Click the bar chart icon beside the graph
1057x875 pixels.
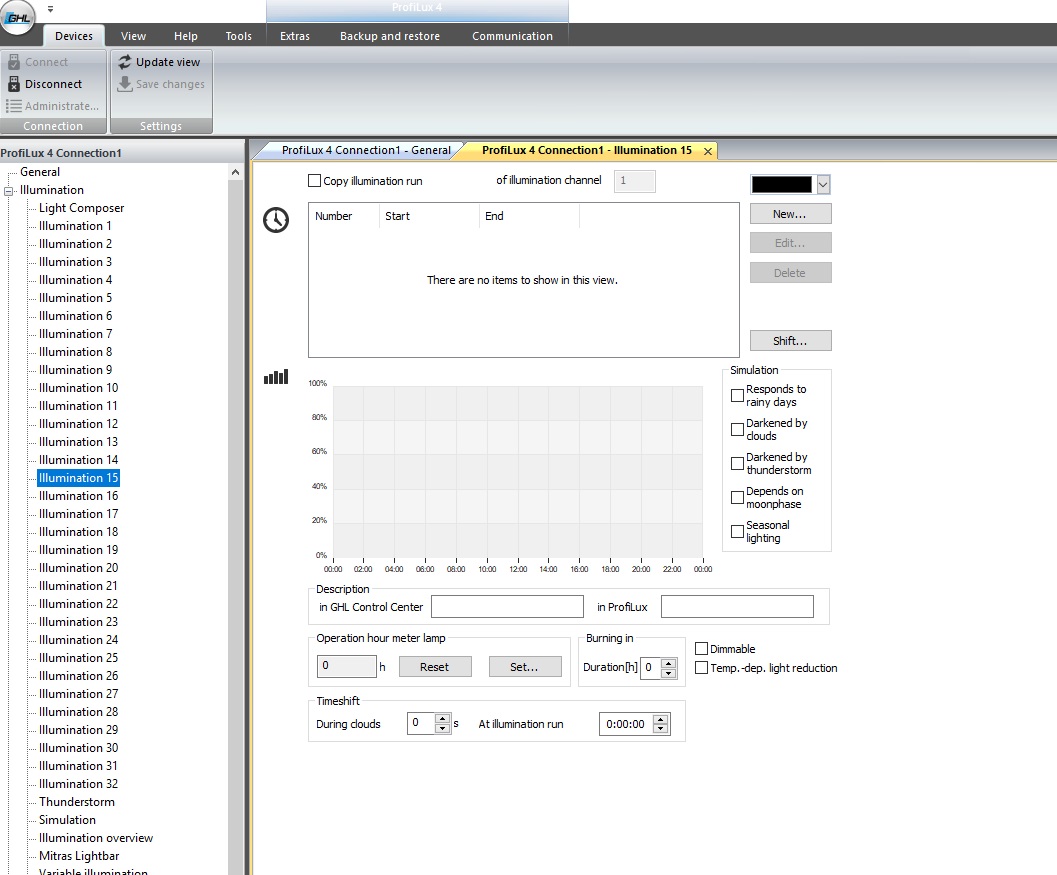point(276,377)
